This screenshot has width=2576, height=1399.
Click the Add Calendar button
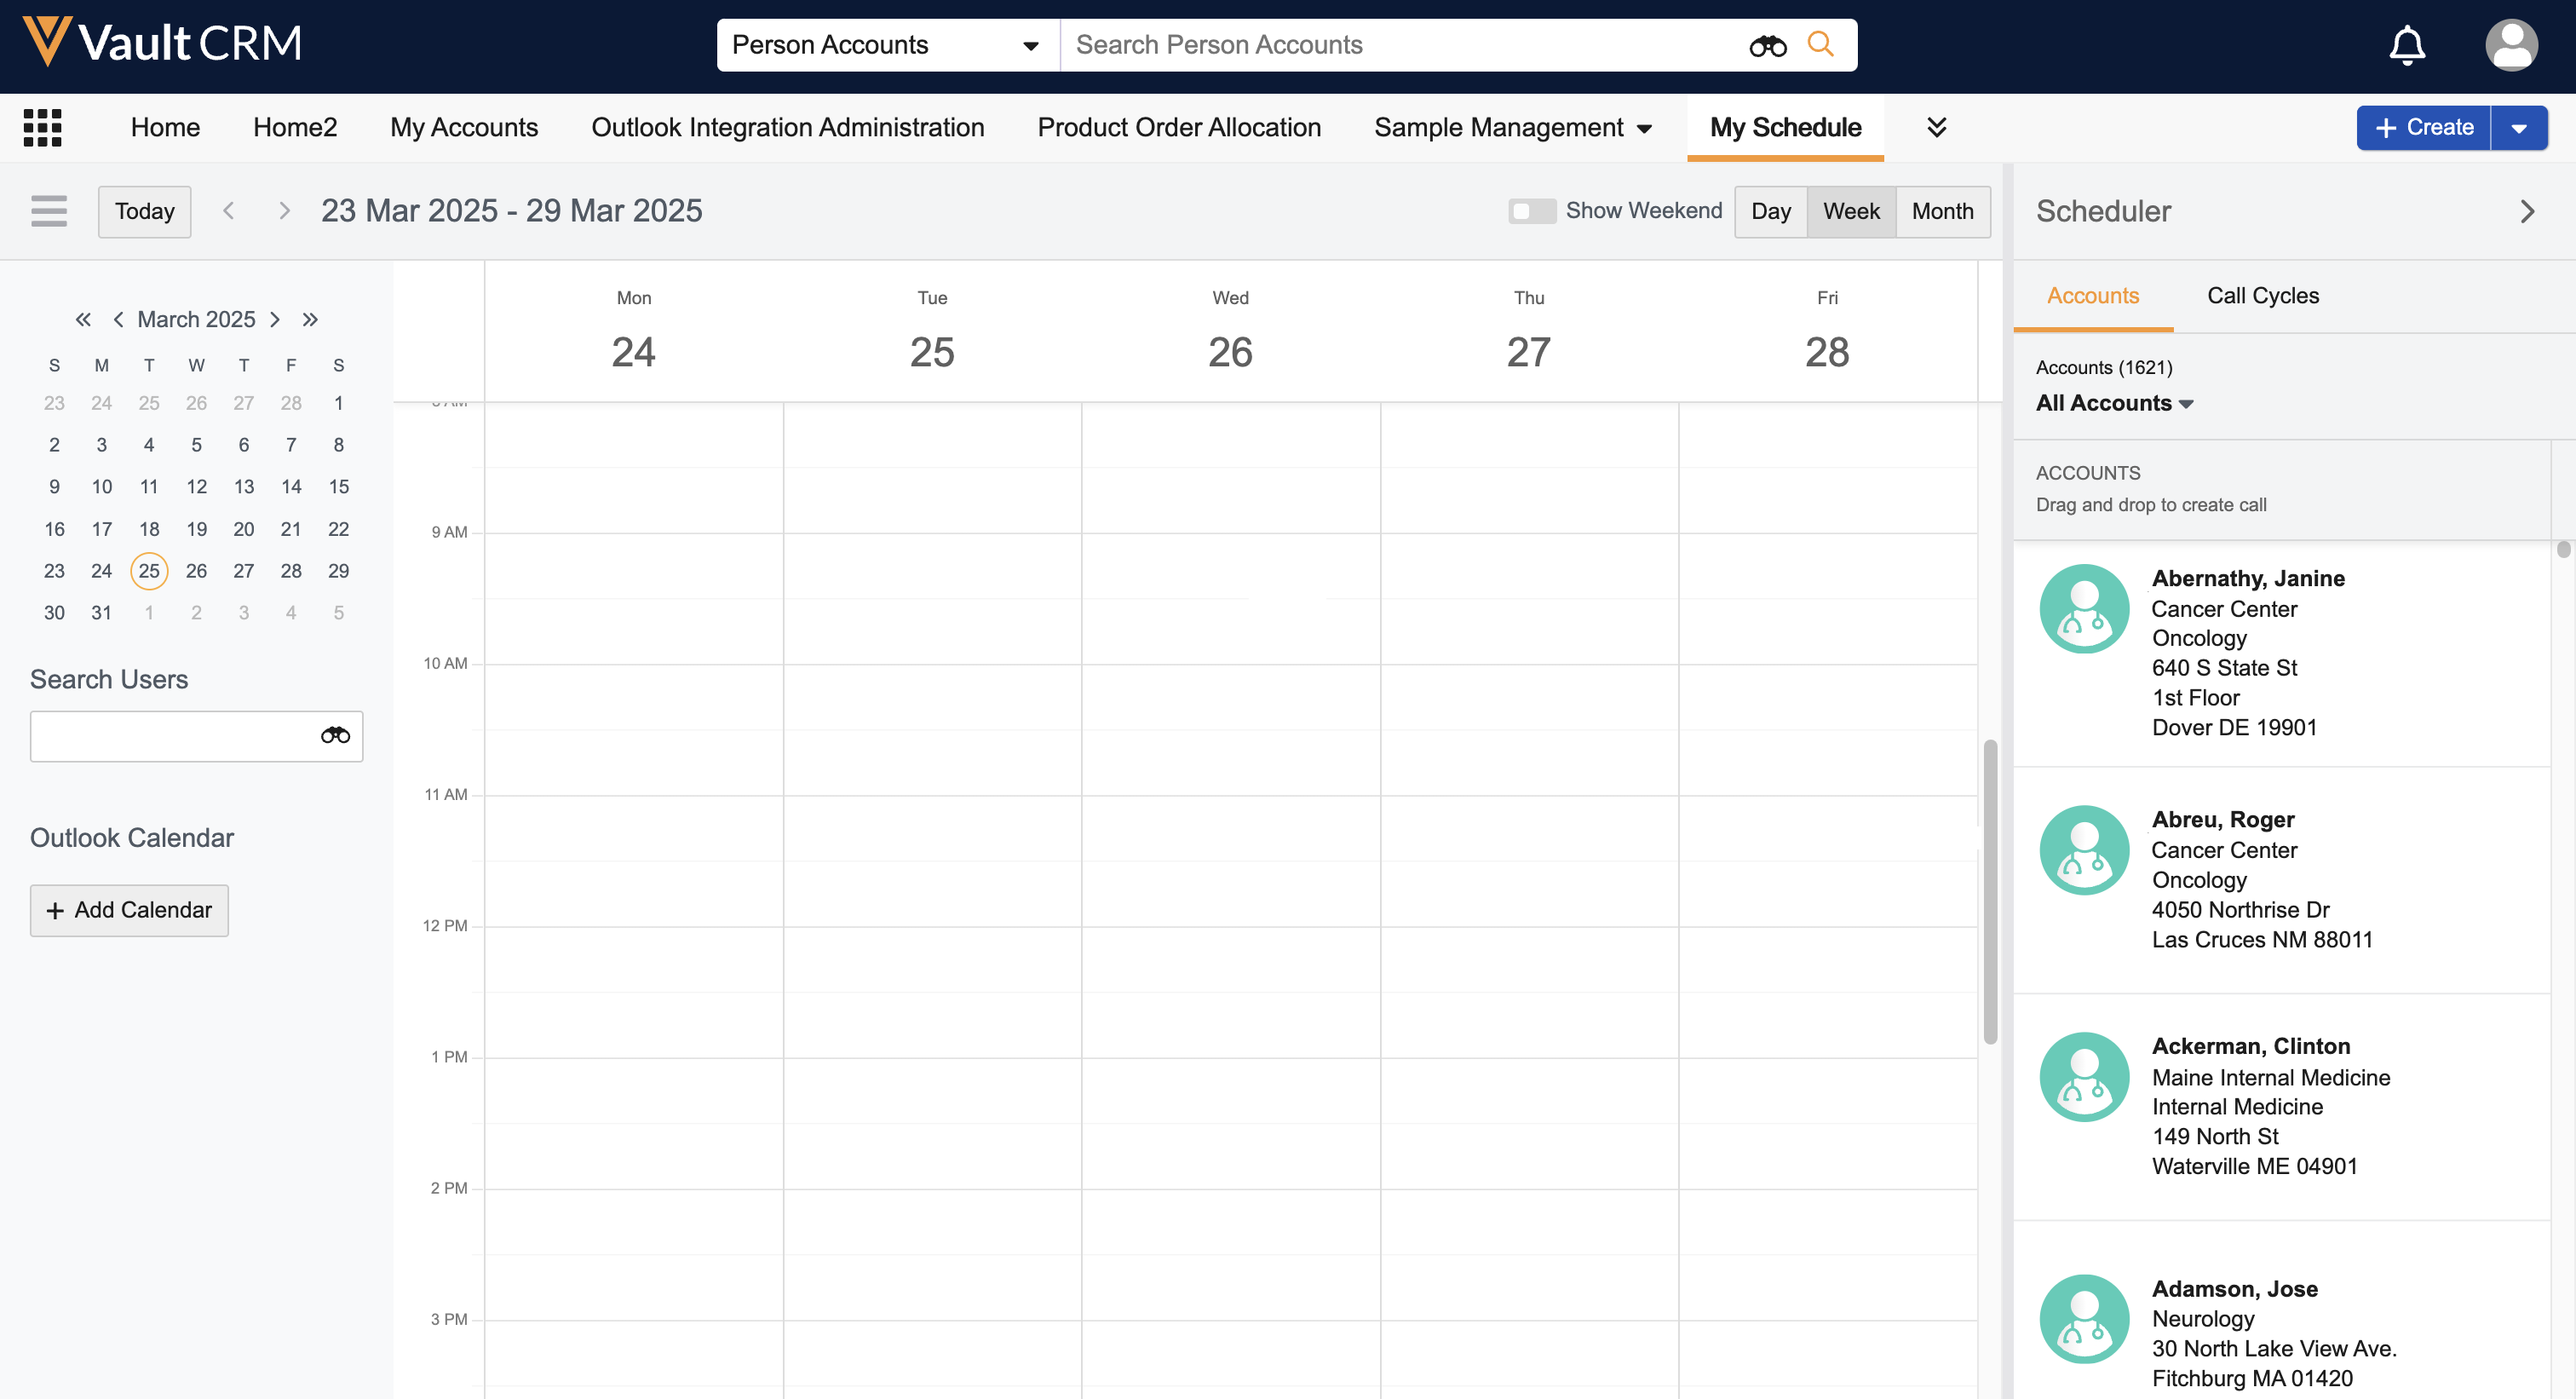[129, 910]
